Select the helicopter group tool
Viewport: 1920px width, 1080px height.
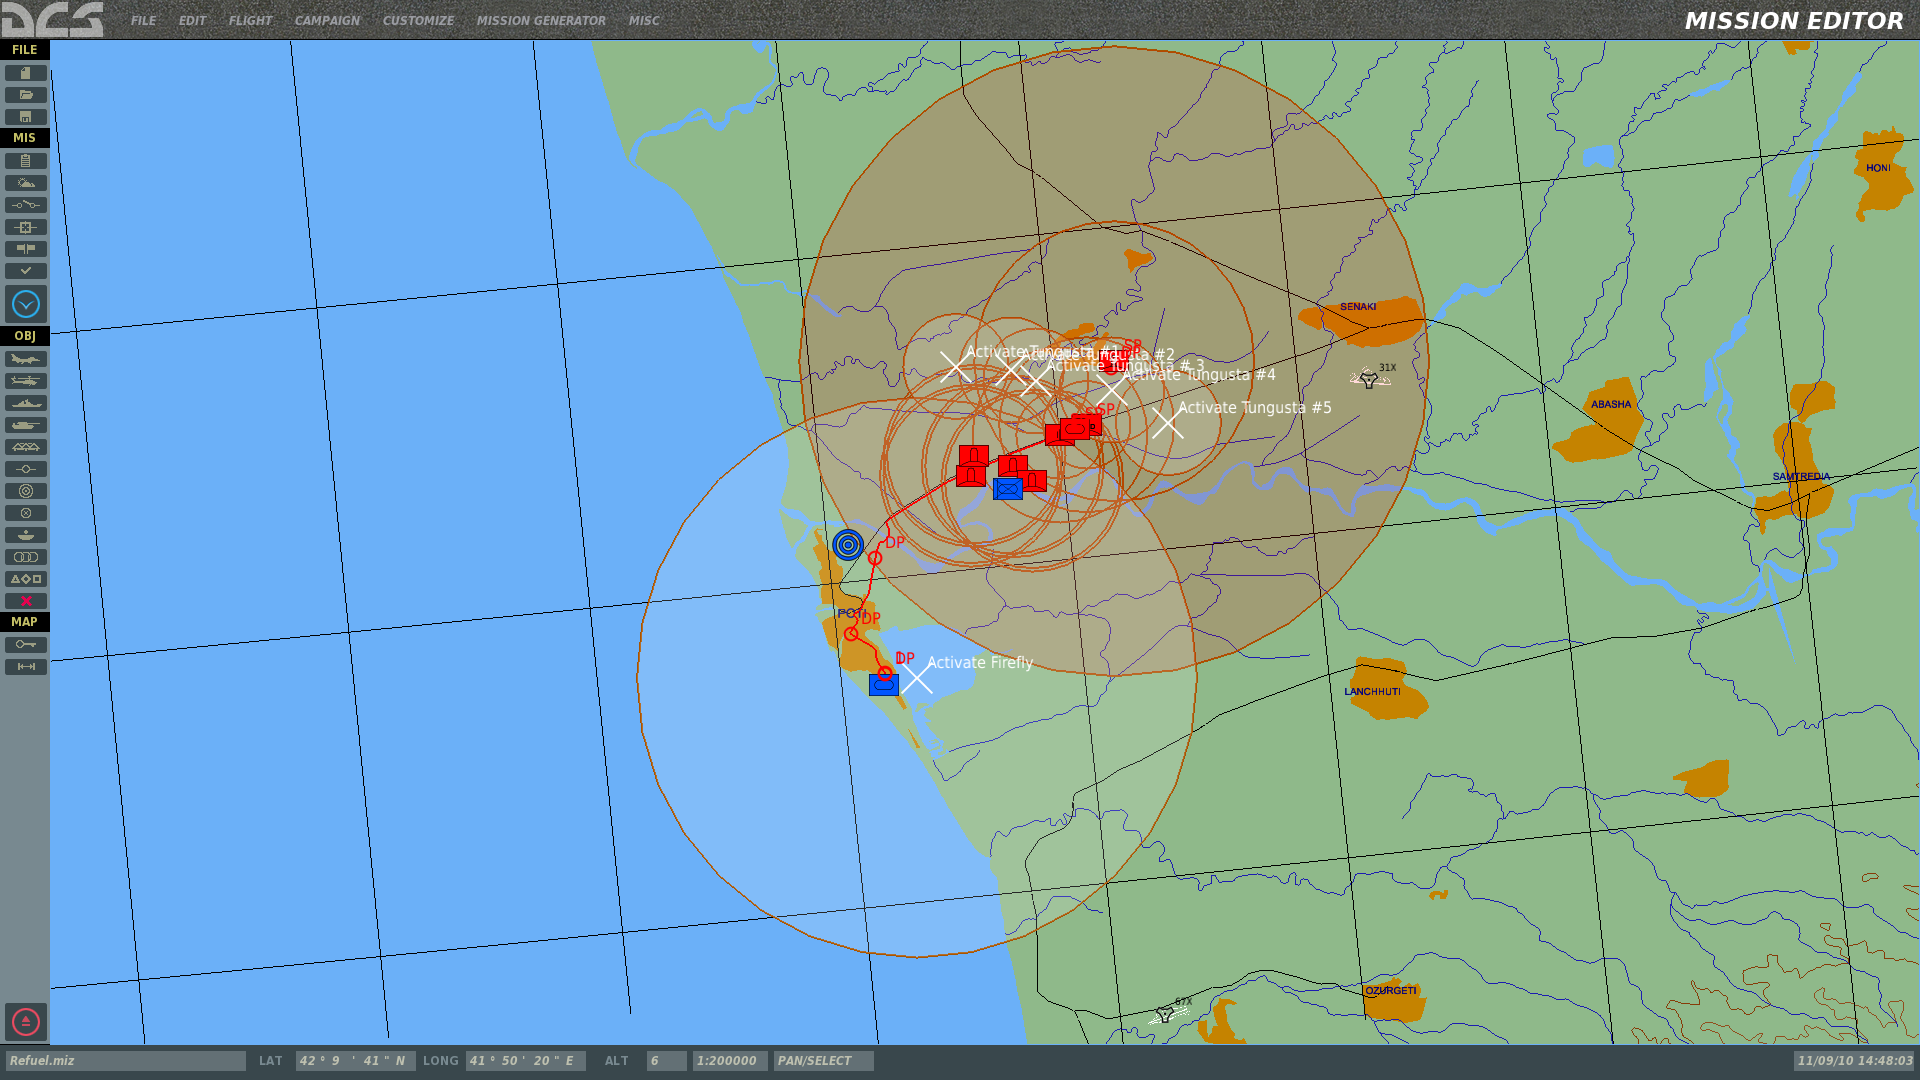click(26, 381)
